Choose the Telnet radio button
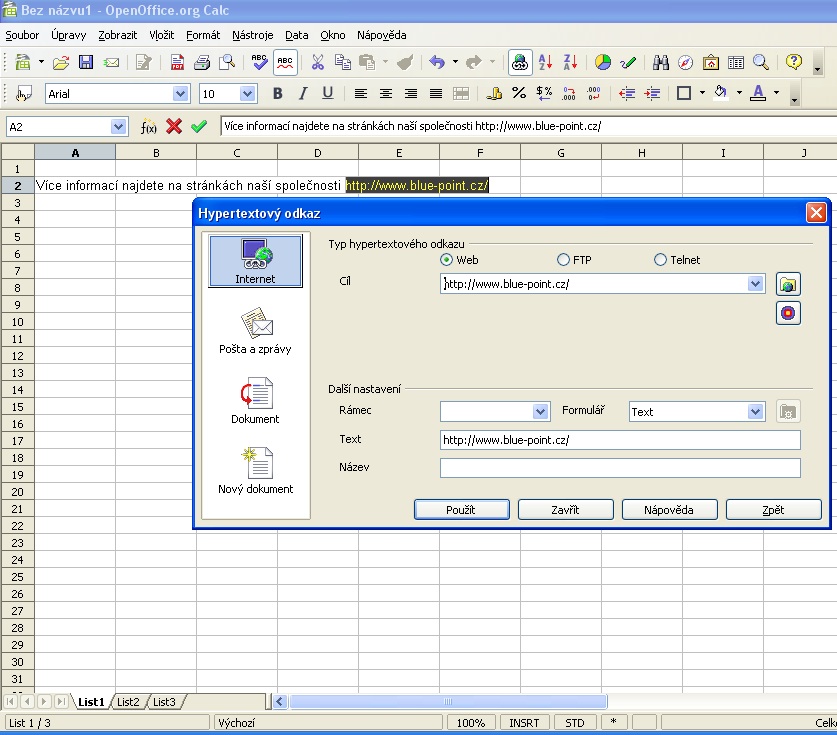The width and height of the screenshot is (837, 735). pos(660,260)
